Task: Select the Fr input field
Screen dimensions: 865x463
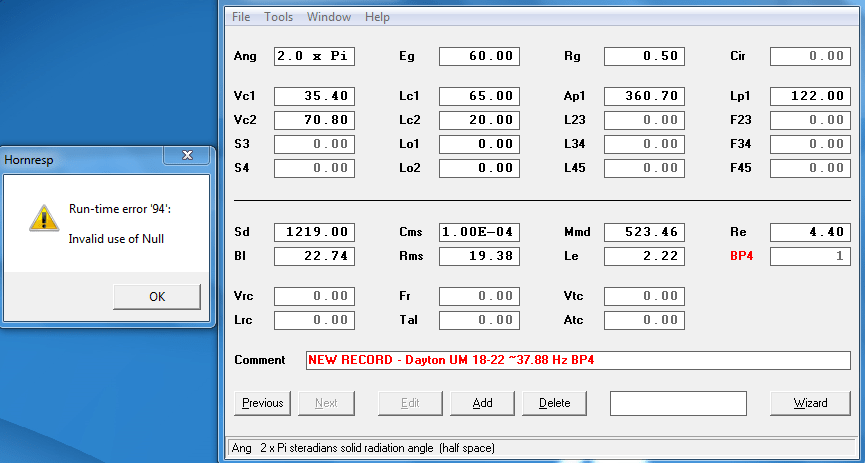Action: point(479,296)
